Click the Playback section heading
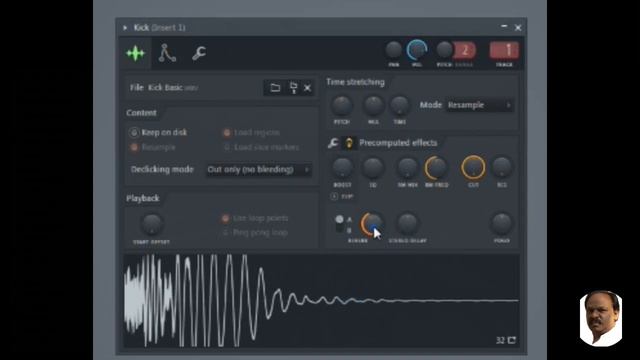 pos(142,198)
